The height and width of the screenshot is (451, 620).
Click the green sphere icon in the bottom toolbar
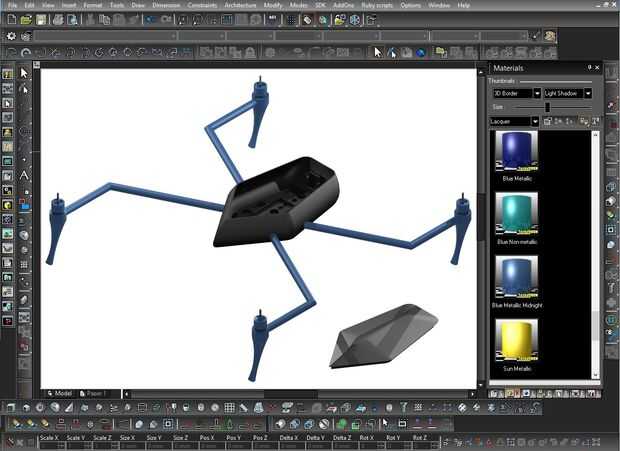pyautogui.click(x=342, y=424)
